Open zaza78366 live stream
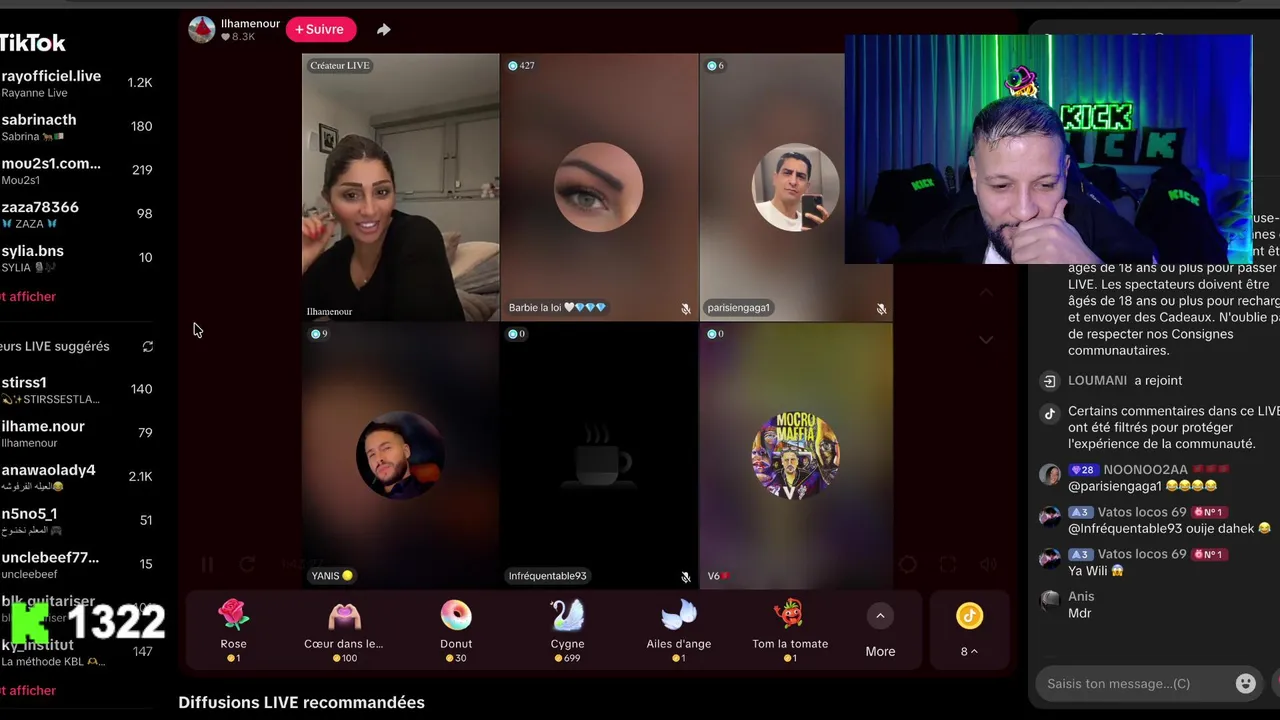 (x=78, y=215)
